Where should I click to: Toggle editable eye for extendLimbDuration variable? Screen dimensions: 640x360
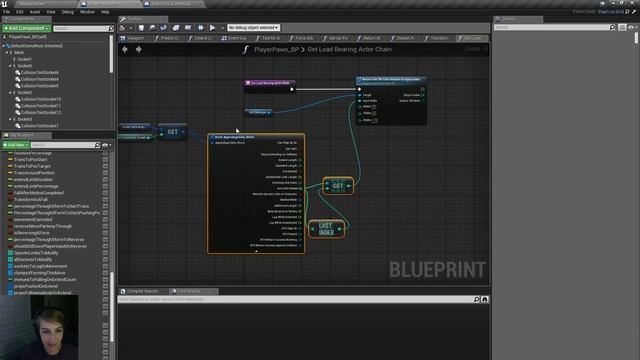[x=105, y=180]
